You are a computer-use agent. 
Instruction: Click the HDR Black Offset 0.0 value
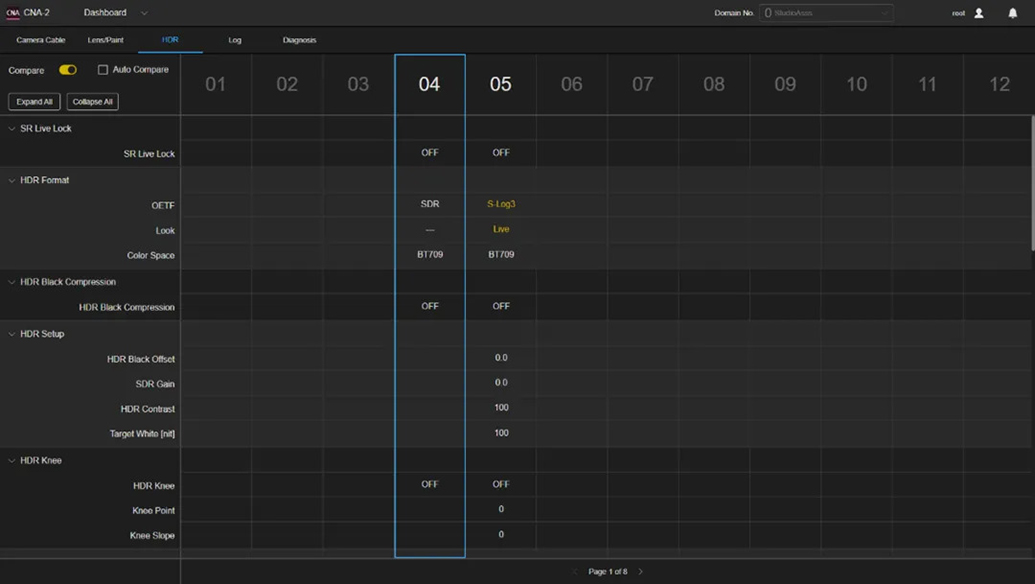(x=501, y=358)
